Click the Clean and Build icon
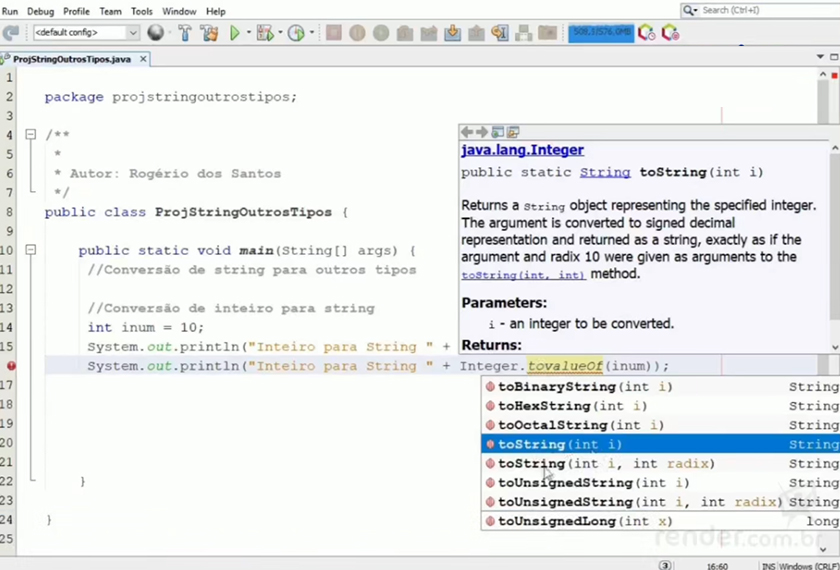The height and width of the screenshot is (570, 840). 209,33
